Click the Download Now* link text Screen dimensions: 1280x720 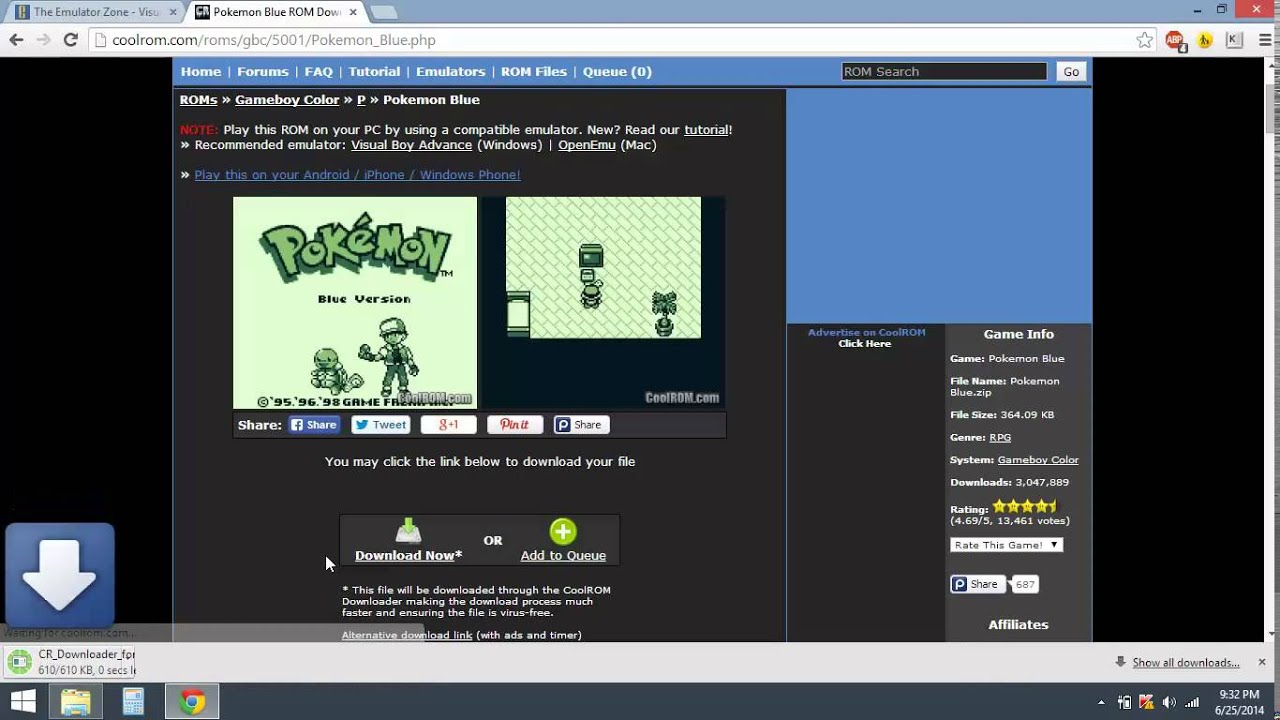408,556
